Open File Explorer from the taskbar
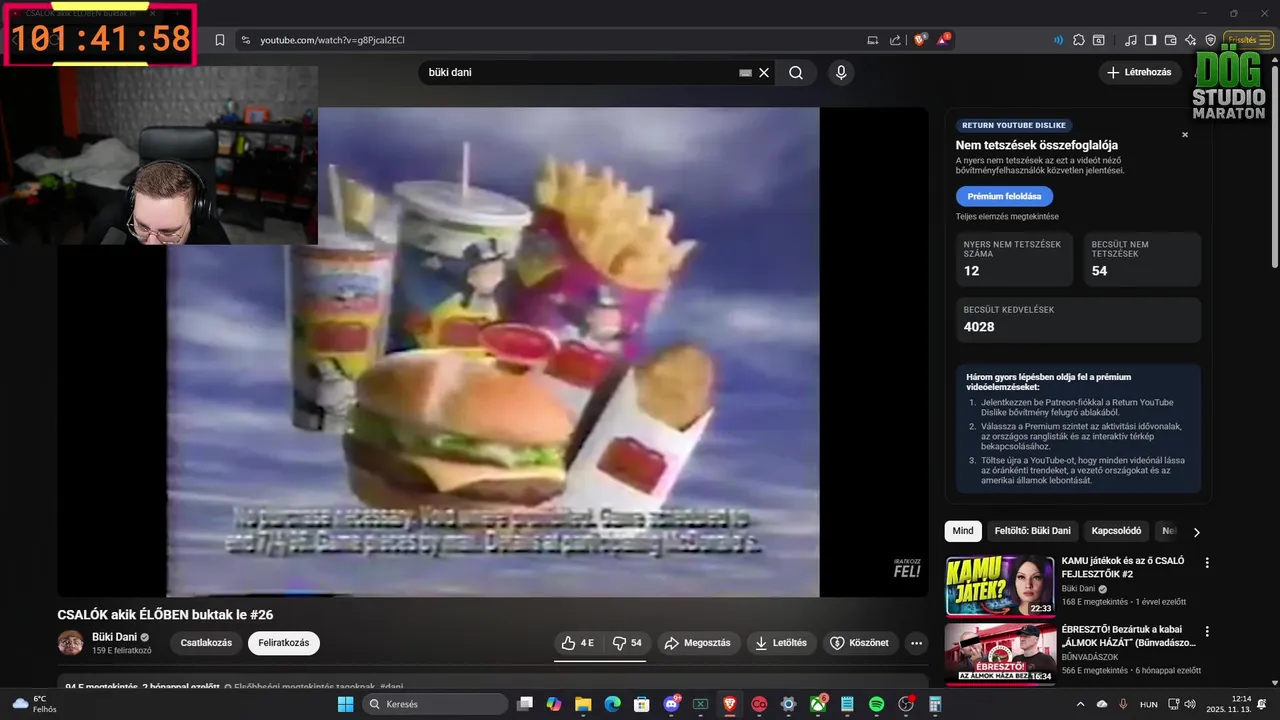The image size is (1280, 720). click(583, 704)
